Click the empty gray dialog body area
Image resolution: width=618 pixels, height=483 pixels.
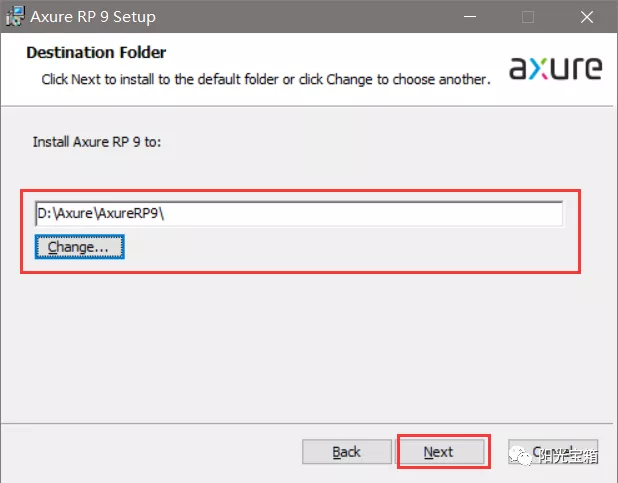tap(300, 340)
